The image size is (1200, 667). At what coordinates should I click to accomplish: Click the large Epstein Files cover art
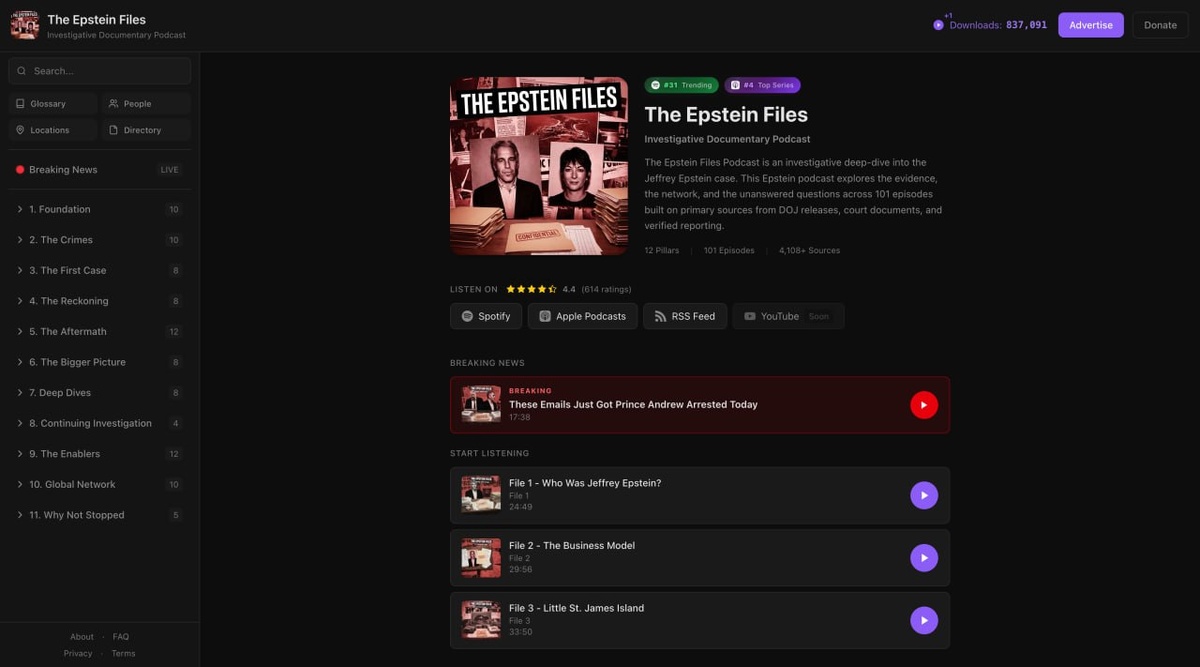(x=539, y=166)
